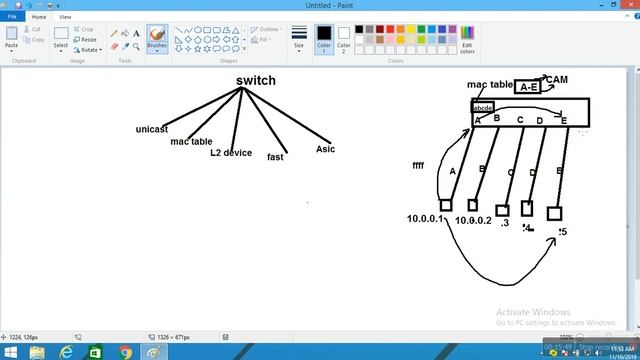Pick the purple color swatch
The width and height of the screenshot is (640, 360).
pos(453,29)
